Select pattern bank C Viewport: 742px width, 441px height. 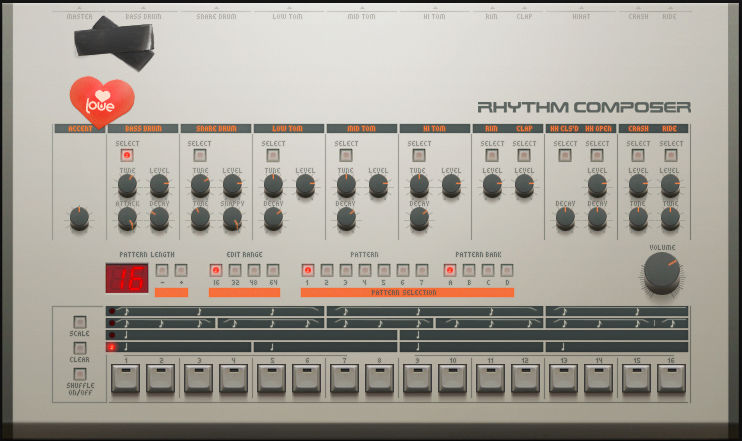tap(487, 270)
